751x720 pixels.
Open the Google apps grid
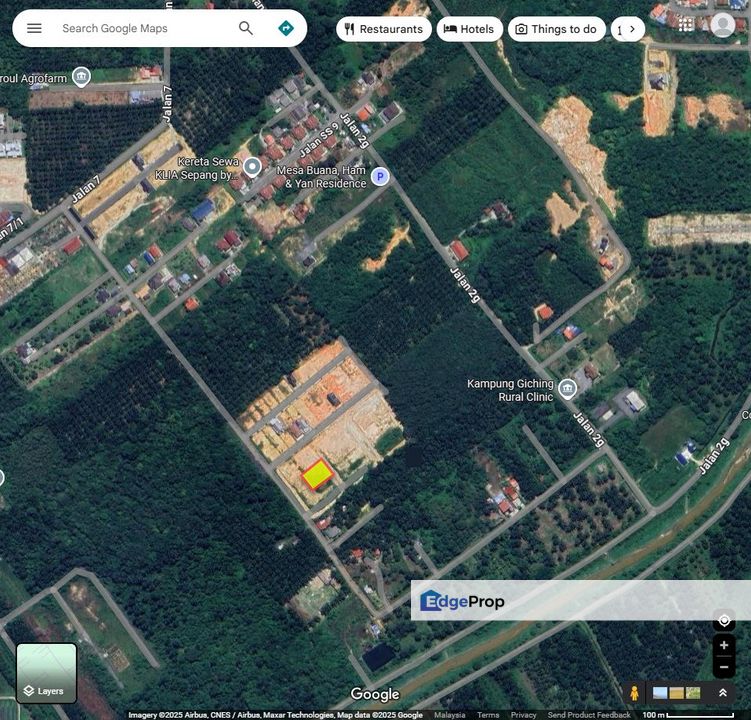tap(686, 24)
